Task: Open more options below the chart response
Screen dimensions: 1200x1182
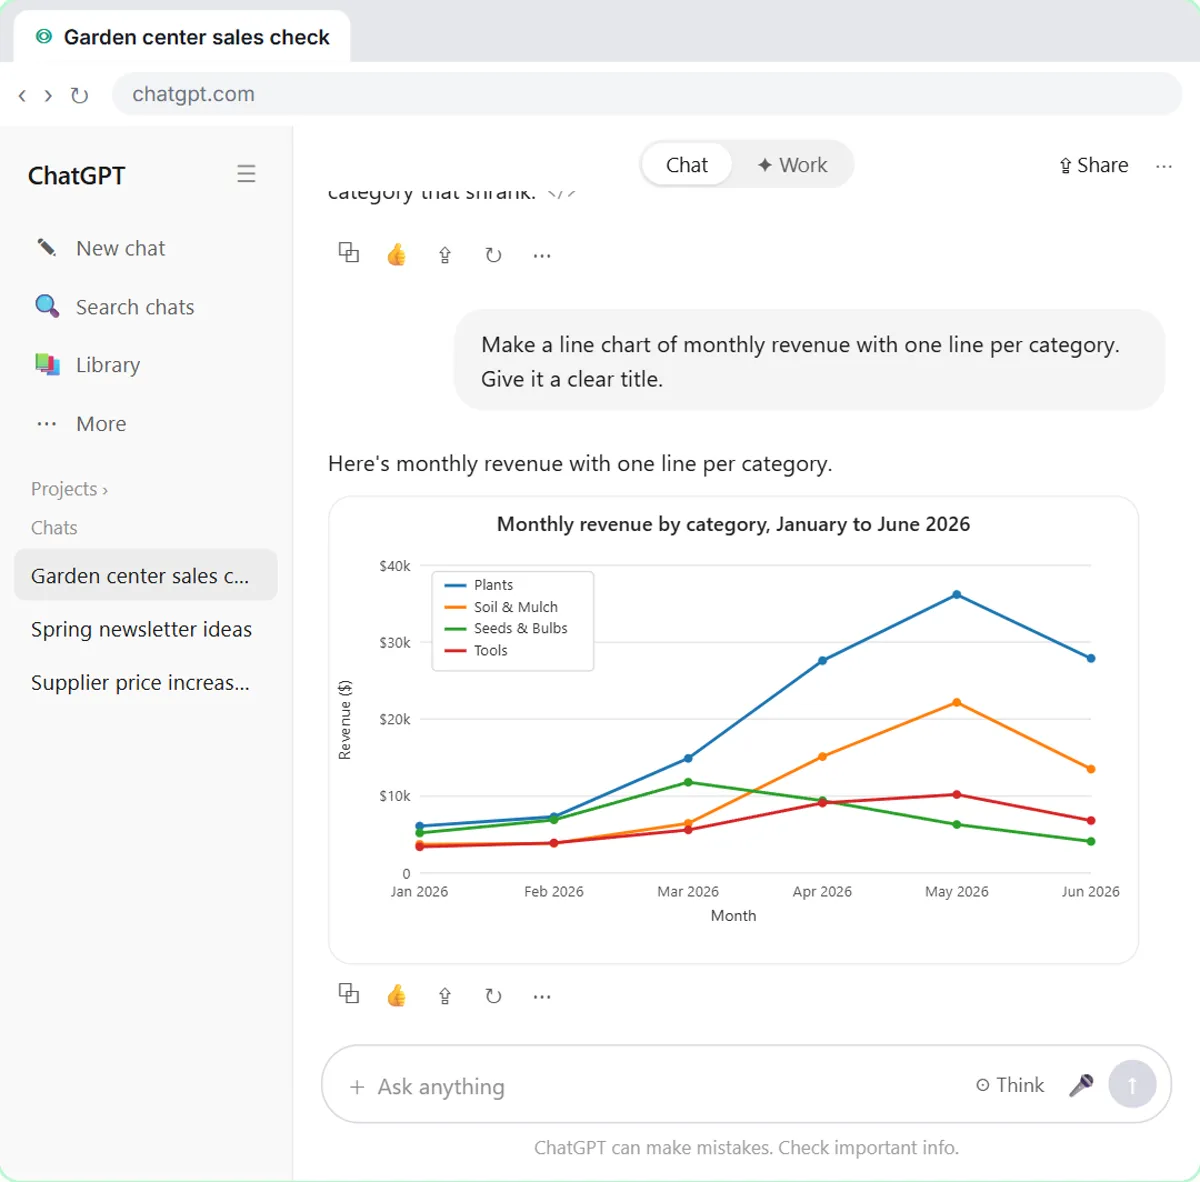Action: pyautogui.click(x=542, y=996)
